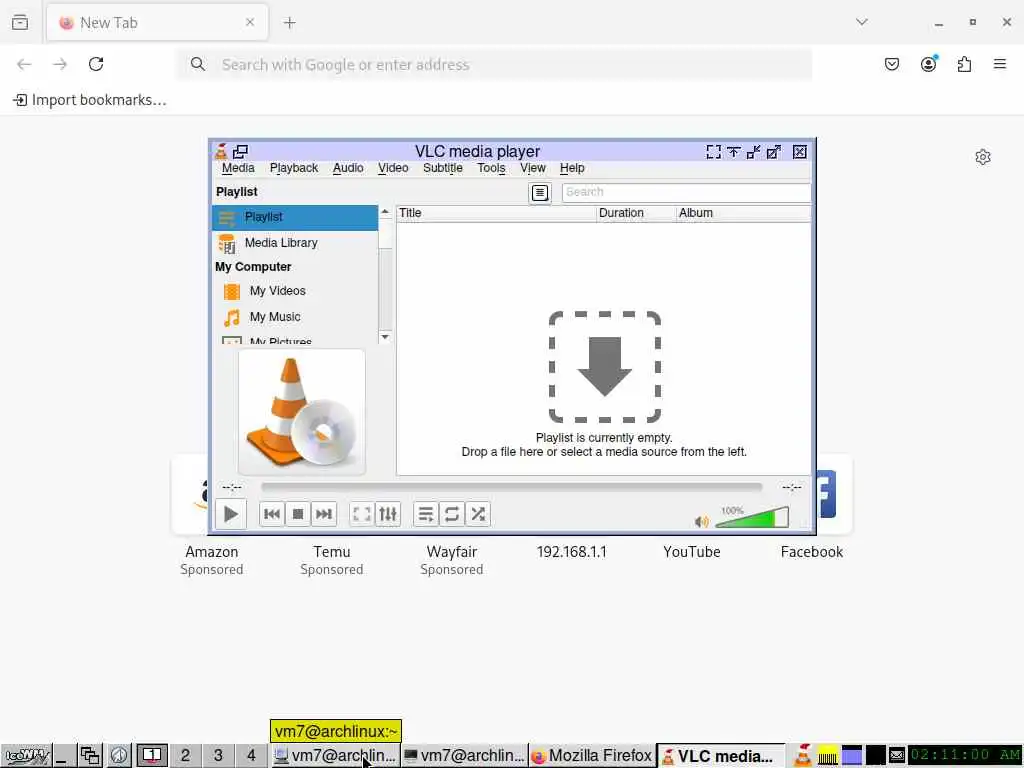Viewport: 1024px width, 768px height.
Task: Toggle VLC fullscreen video button
Action: pos(362,514)
